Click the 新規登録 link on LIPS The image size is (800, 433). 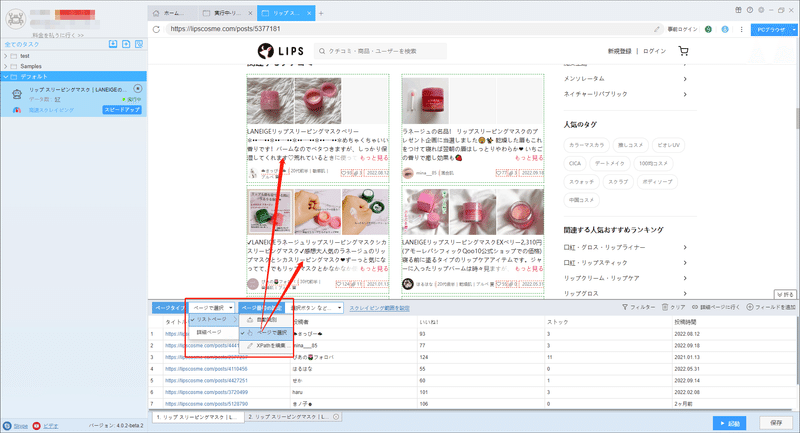[x=619, y=51]
